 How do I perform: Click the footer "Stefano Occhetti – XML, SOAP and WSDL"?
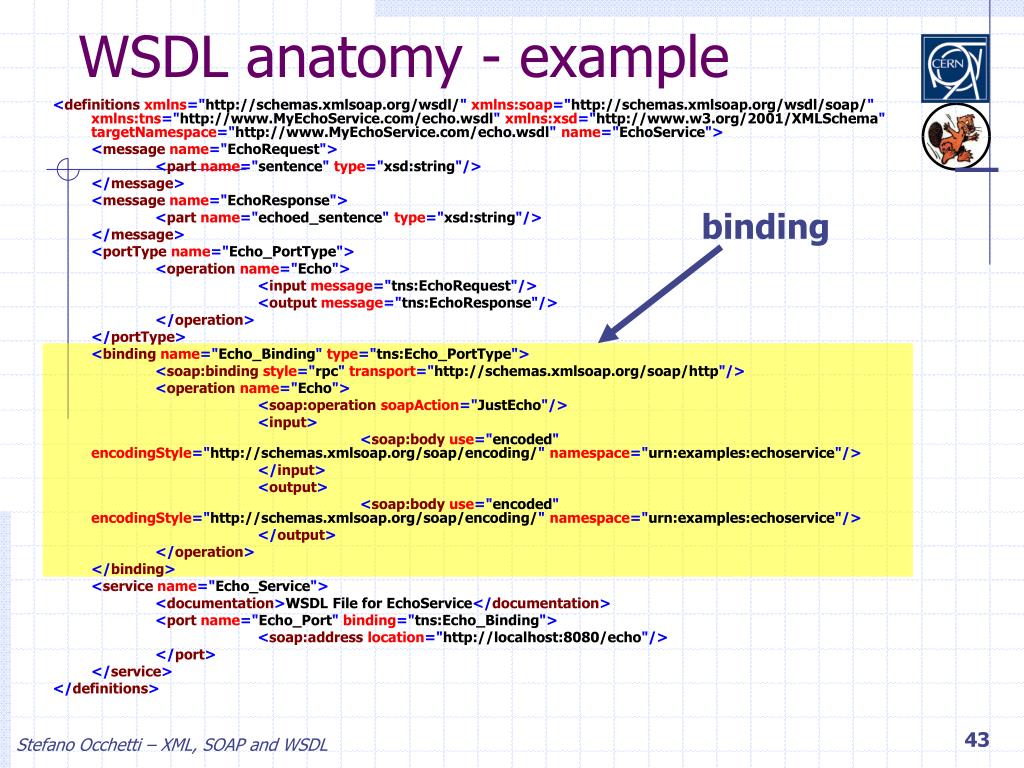pyautogui.click(x=172, y=744)
